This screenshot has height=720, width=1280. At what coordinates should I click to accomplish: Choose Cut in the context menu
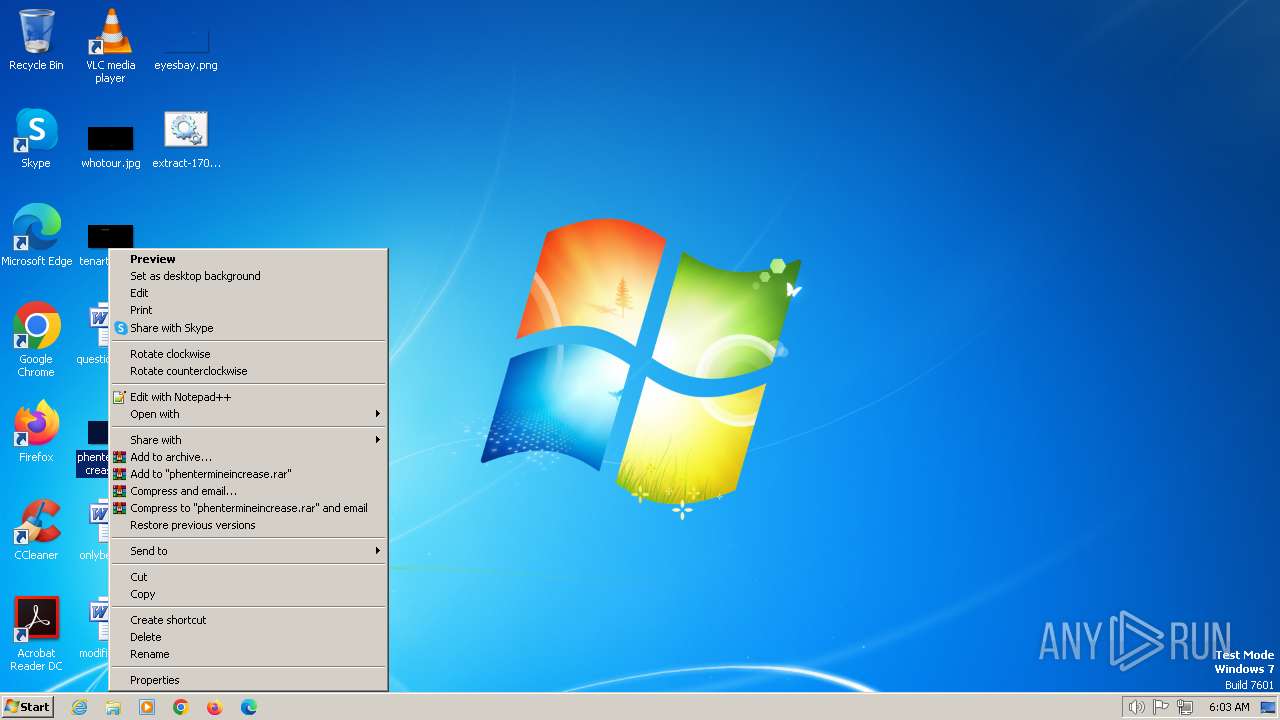coord(248,577)
